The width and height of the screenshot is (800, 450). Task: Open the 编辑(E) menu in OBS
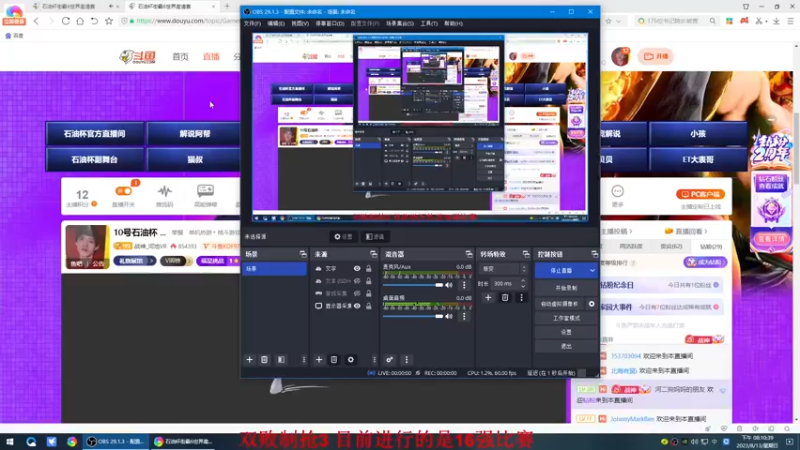tap(276, 23)
